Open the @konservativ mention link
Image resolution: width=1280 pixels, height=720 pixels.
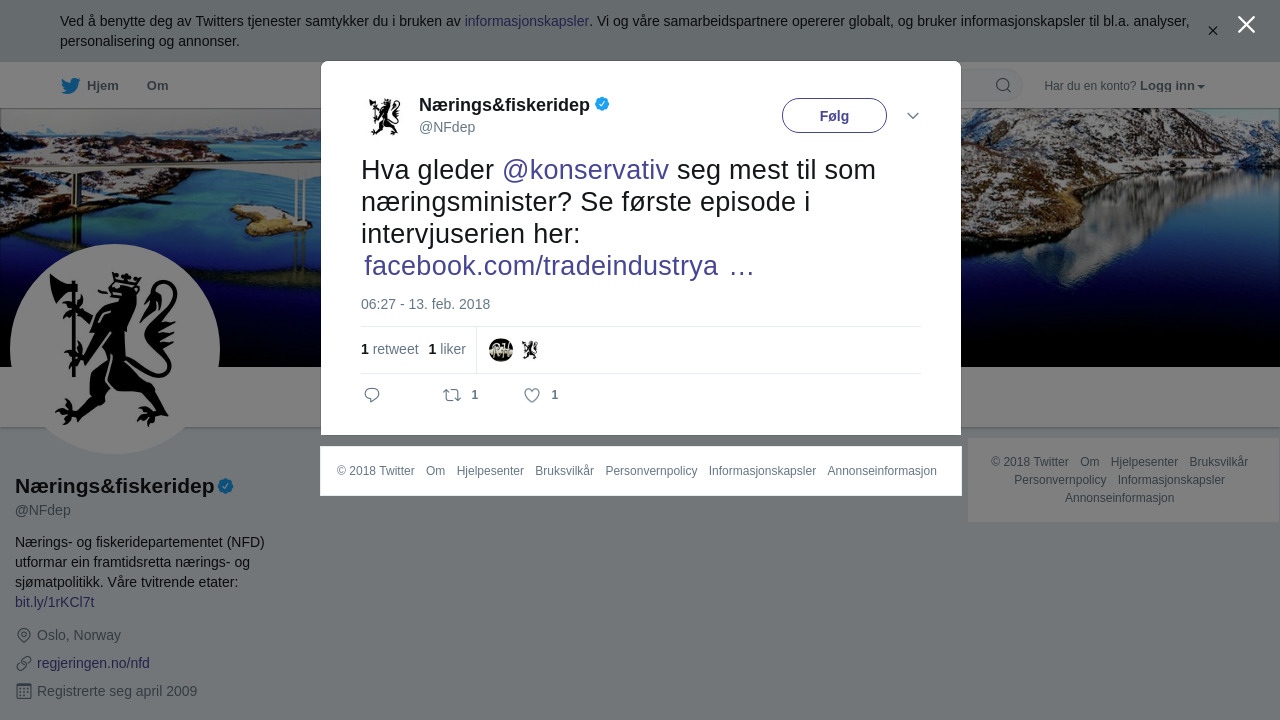tap(585, 170)
